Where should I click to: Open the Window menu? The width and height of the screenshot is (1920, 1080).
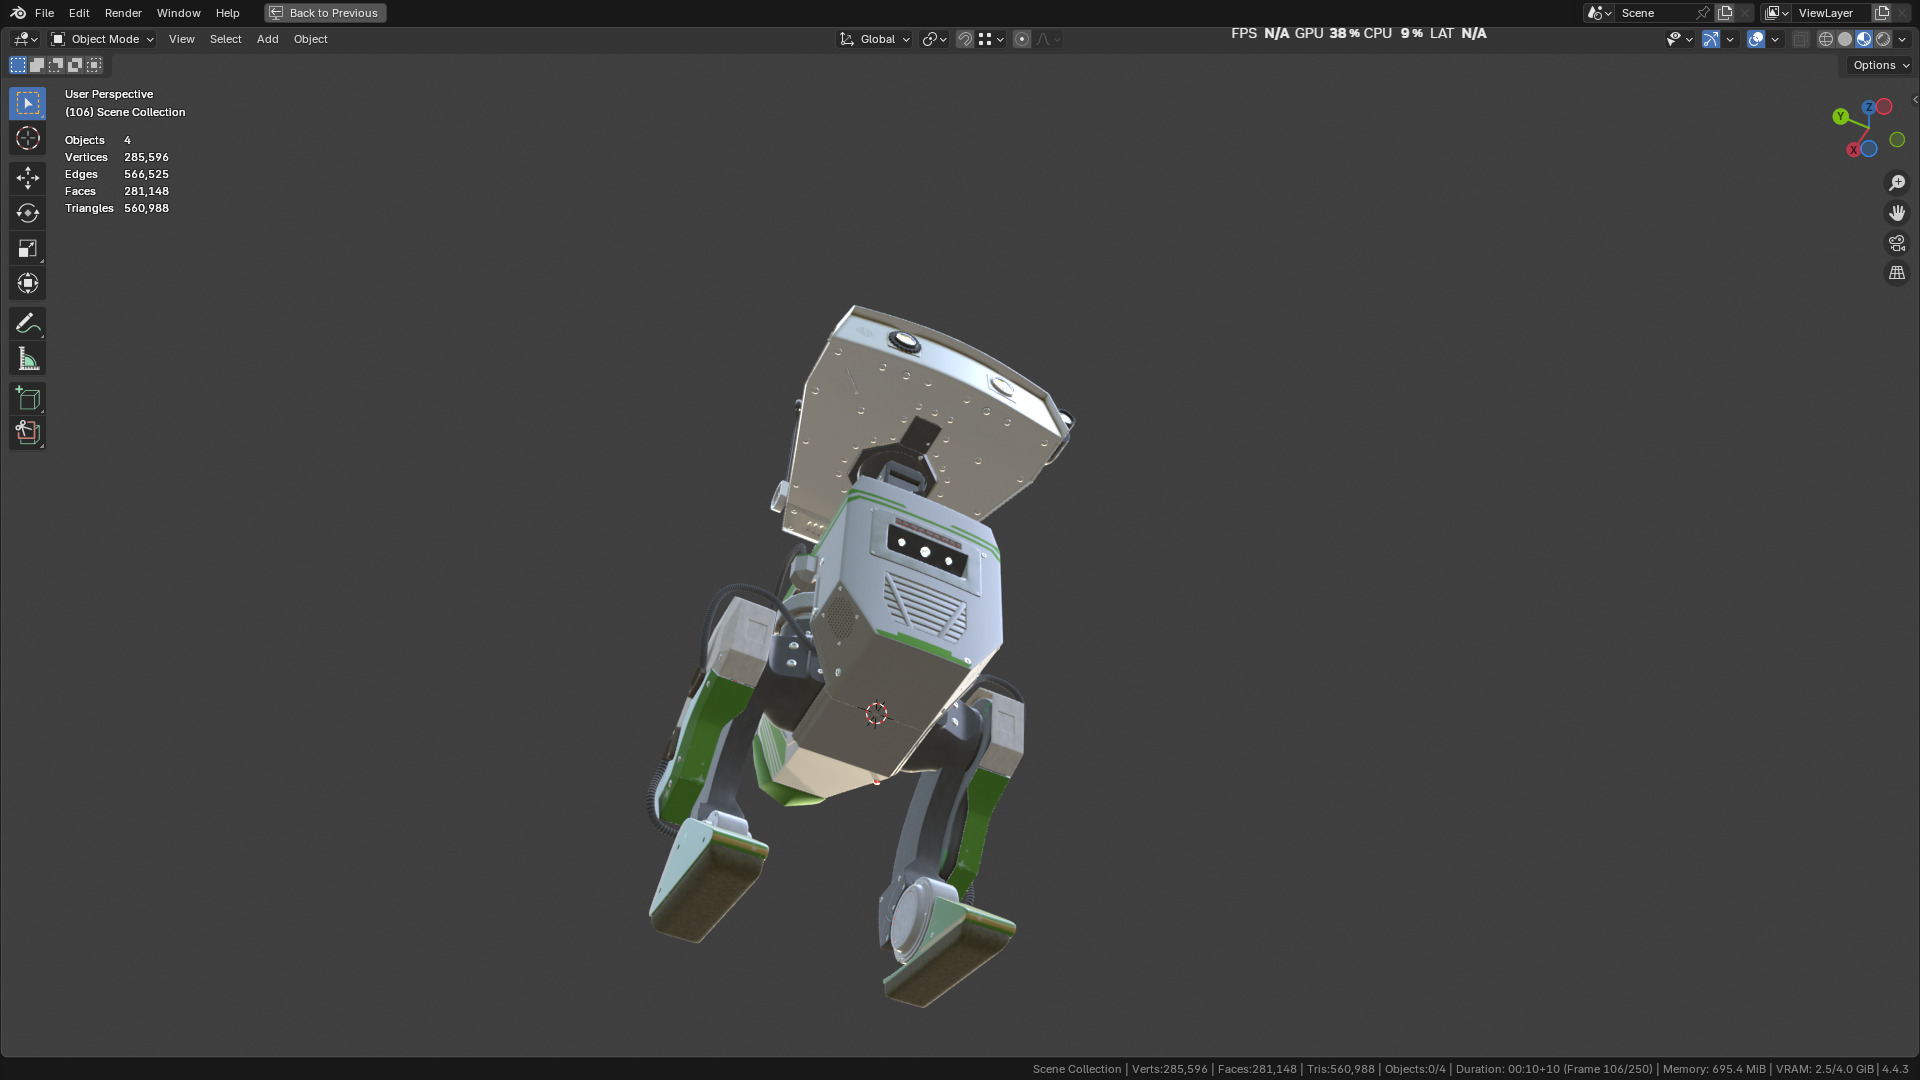tap(178, 13)
